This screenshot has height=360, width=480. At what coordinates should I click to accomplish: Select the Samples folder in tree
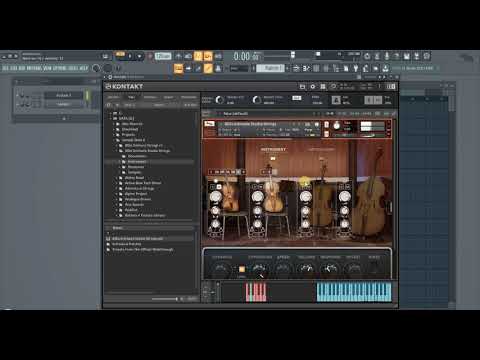(134, 172)
